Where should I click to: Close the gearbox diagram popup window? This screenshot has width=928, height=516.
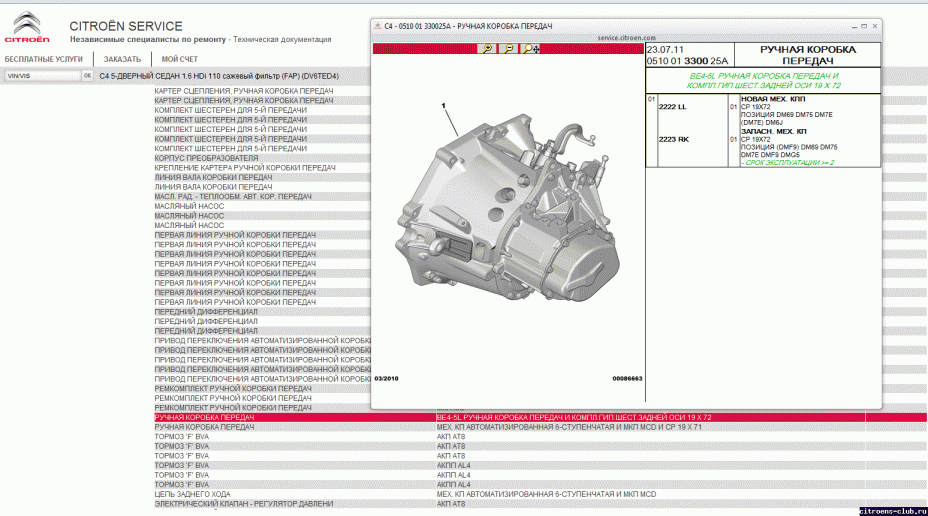[x=875, y=26]
